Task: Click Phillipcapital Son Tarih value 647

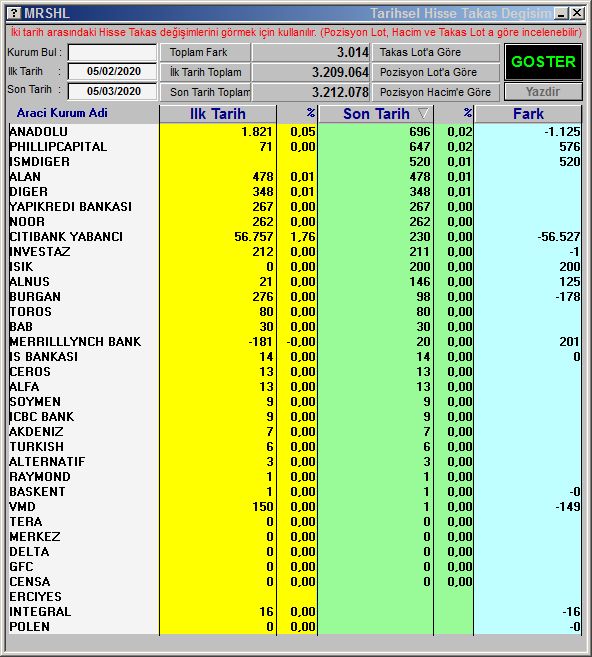Action: (x=420, y=147)
